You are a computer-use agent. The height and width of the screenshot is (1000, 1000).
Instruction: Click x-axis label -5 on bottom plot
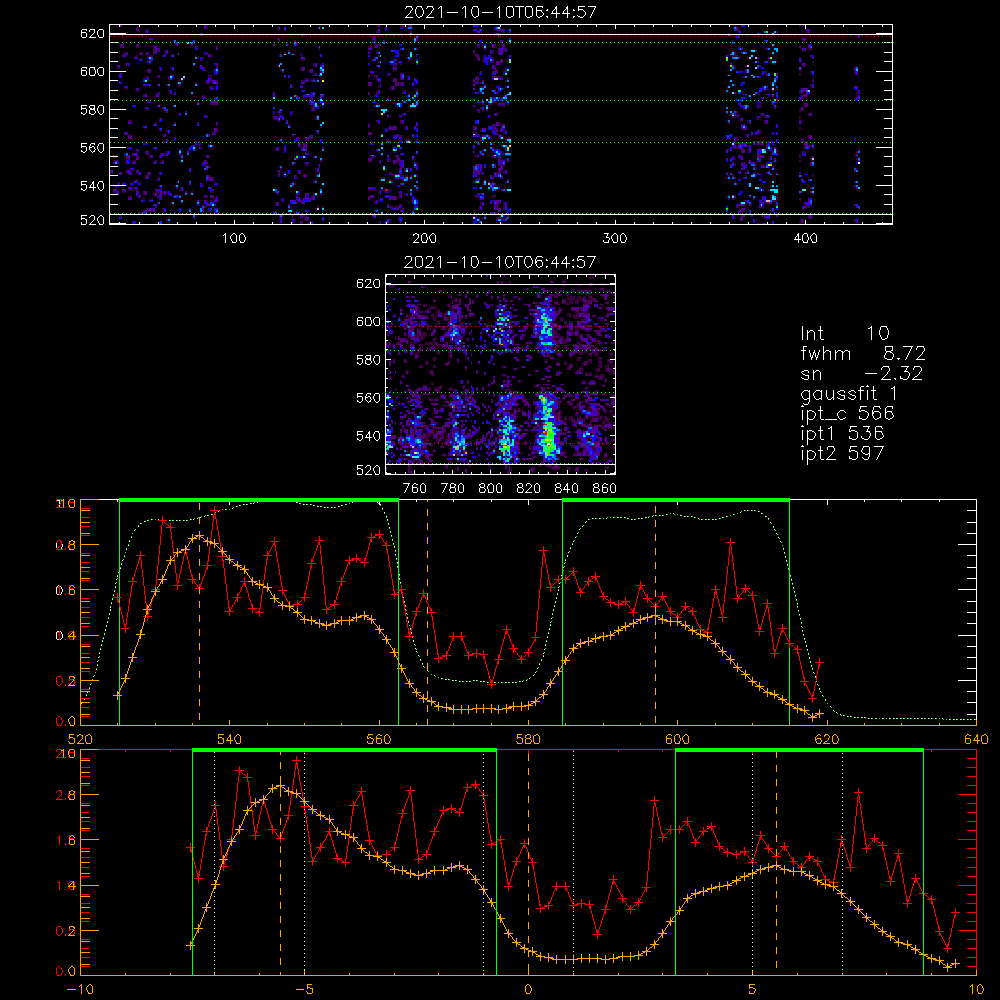[x=304, y=990]
